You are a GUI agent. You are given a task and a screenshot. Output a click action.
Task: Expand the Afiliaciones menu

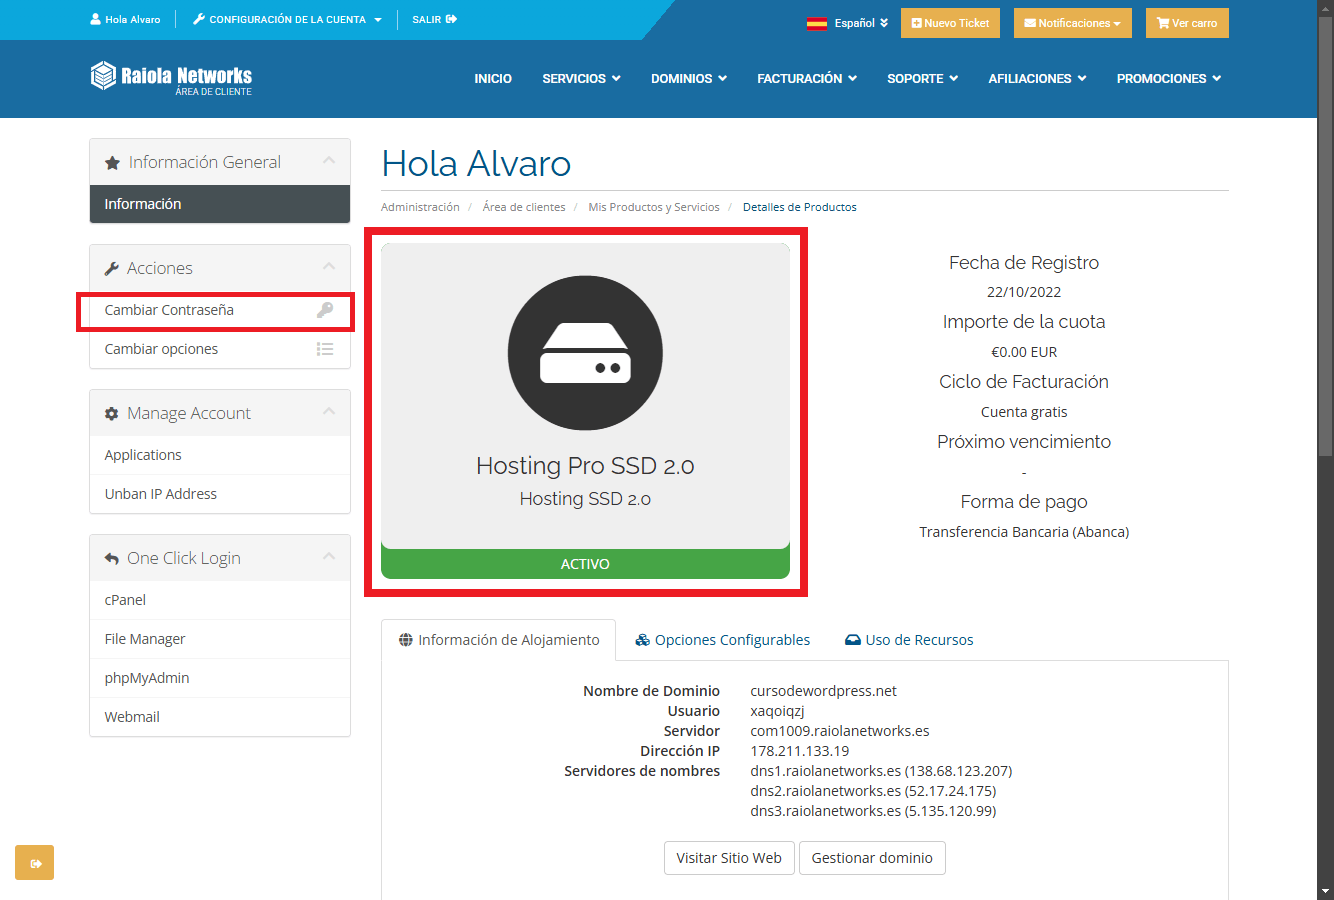(1037, 78)
